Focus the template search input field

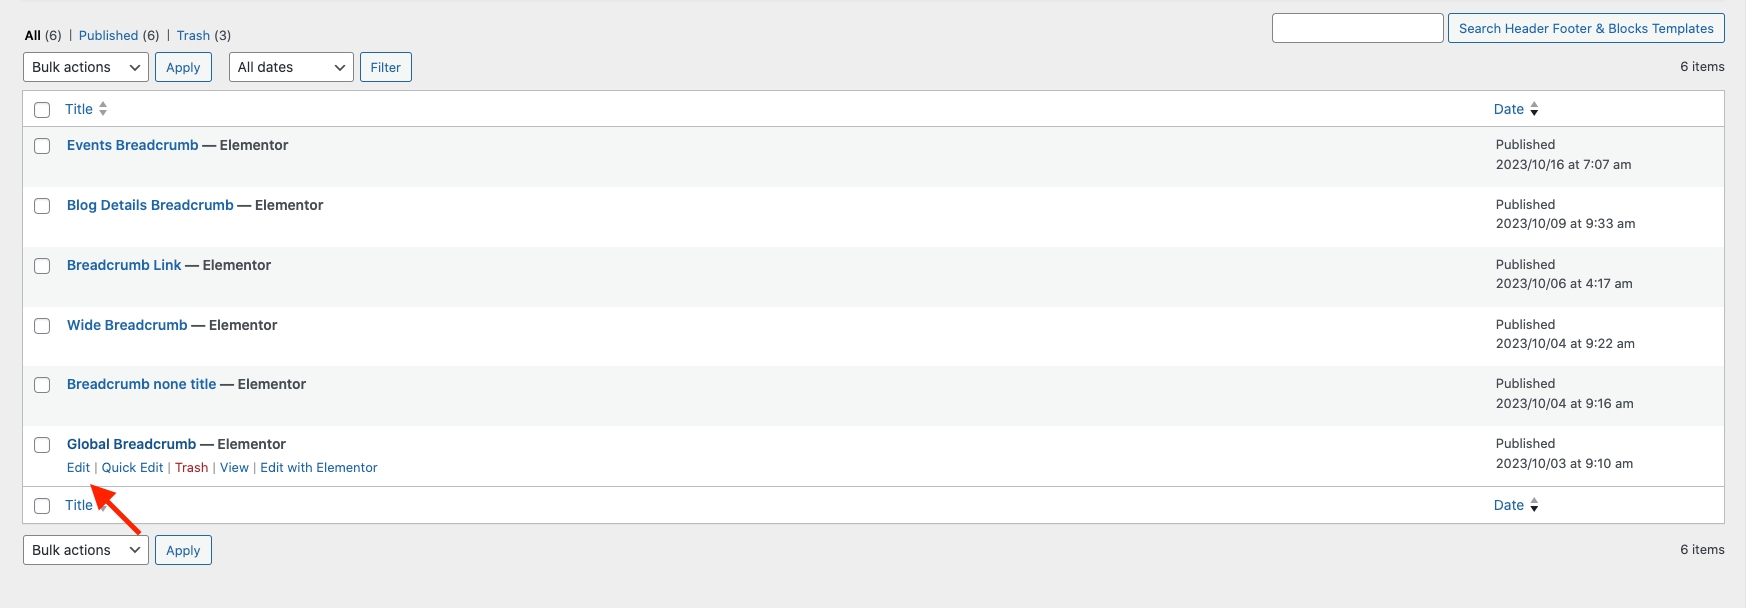tap(1357, 28)
